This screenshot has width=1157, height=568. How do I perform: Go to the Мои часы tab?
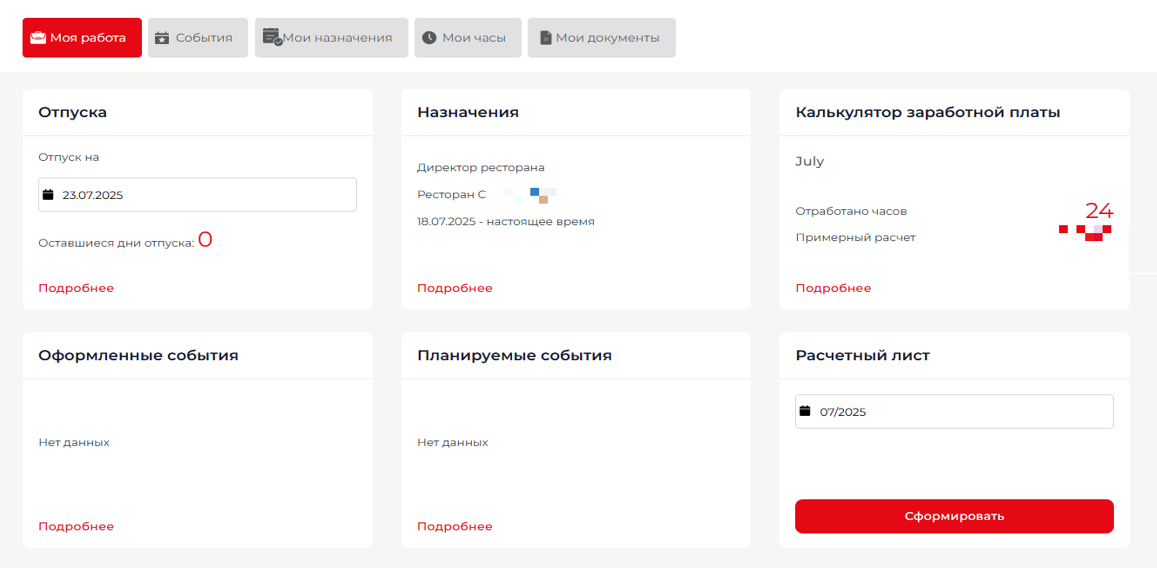(x=468, y=38)
